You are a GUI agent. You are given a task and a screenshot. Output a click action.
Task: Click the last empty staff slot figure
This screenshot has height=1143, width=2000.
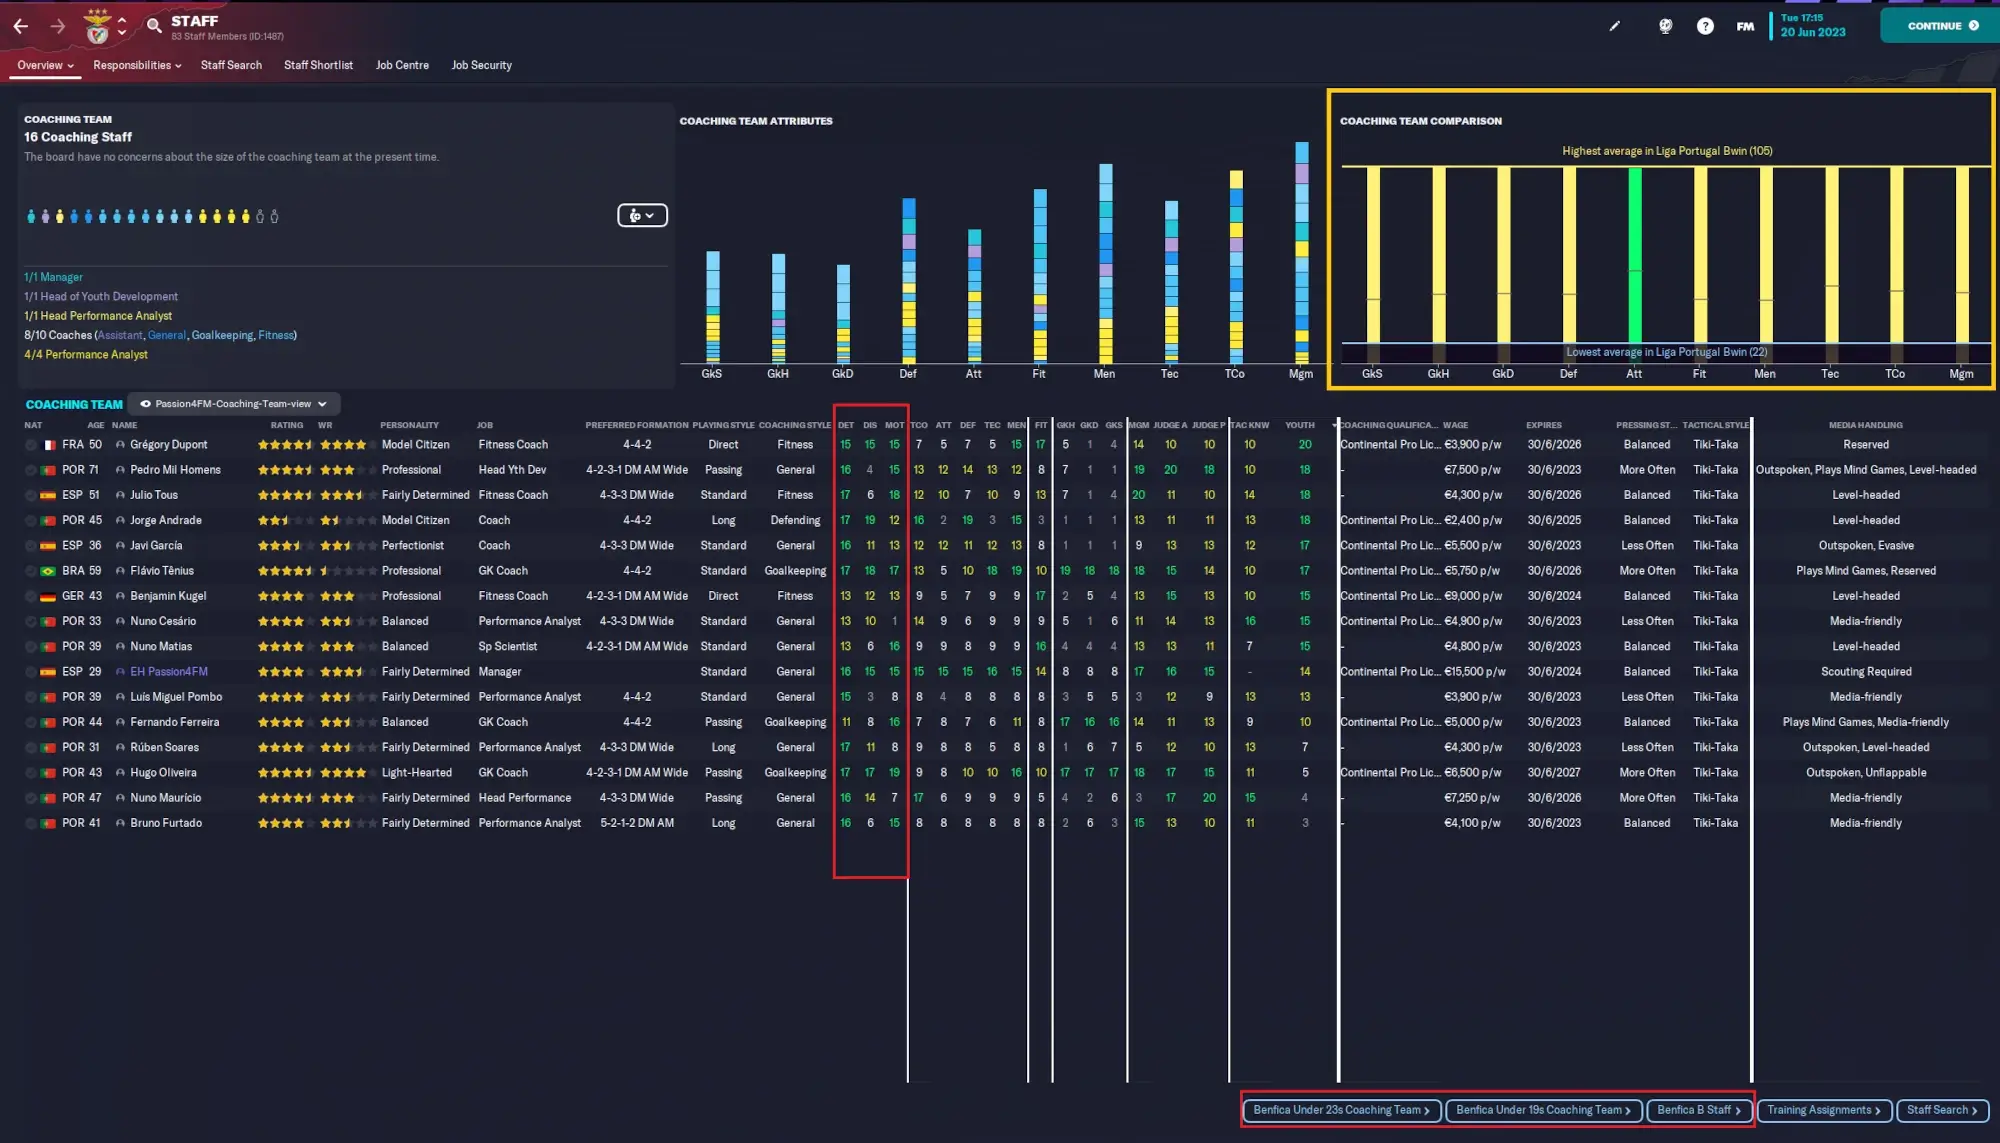pos(274,216)
